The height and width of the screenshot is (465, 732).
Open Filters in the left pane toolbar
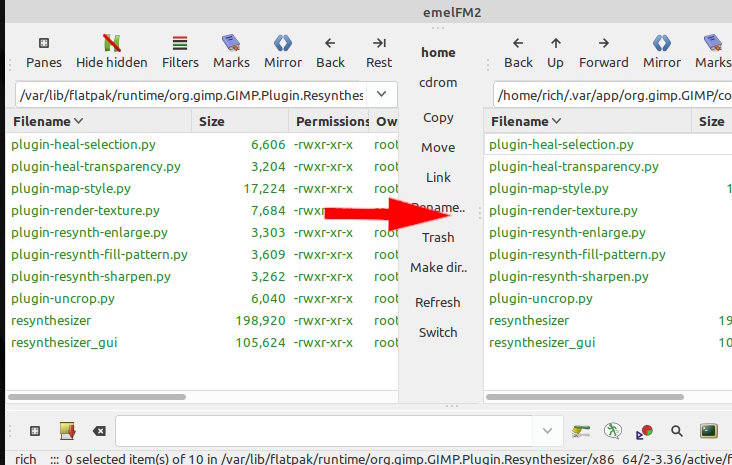point(180,43)
